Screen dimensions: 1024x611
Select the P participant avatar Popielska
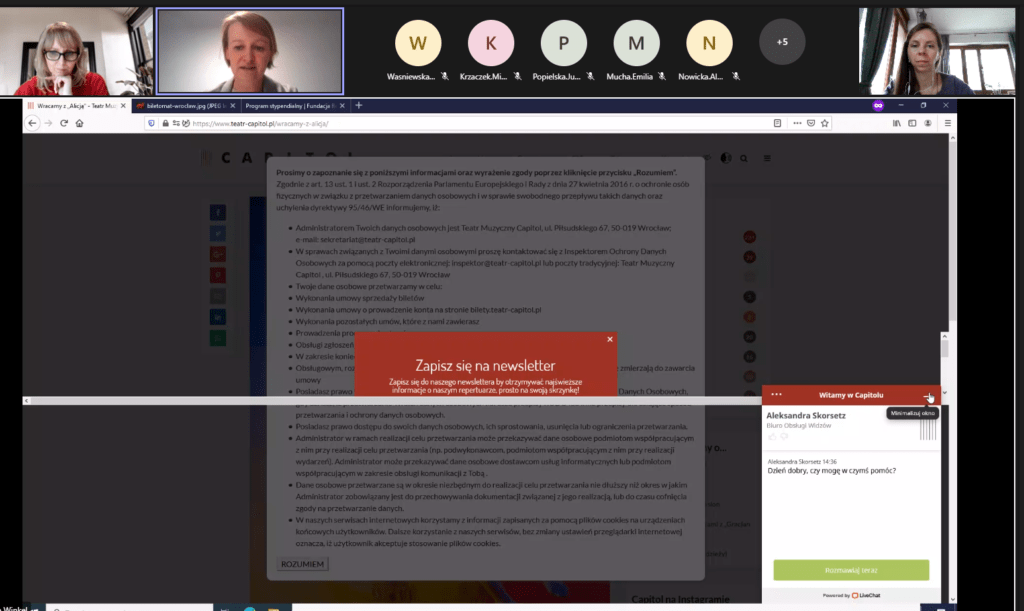tap(564, 43)
